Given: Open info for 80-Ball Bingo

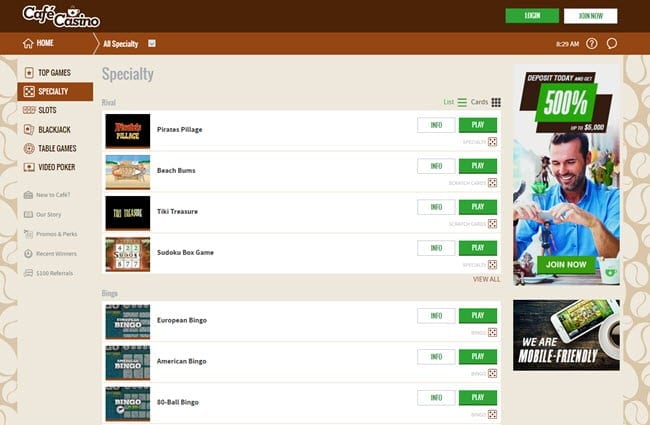Looking at the screenshot, I should coord(436,398).
